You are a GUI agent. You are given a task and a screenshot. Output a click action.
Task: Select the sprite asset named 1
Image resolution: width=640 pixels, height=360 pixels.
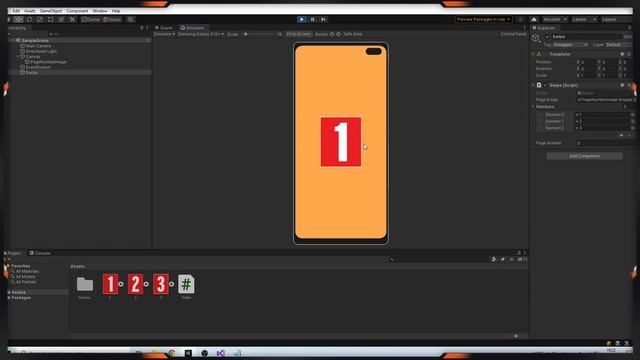pyautogui.click(x=110, y=284)
